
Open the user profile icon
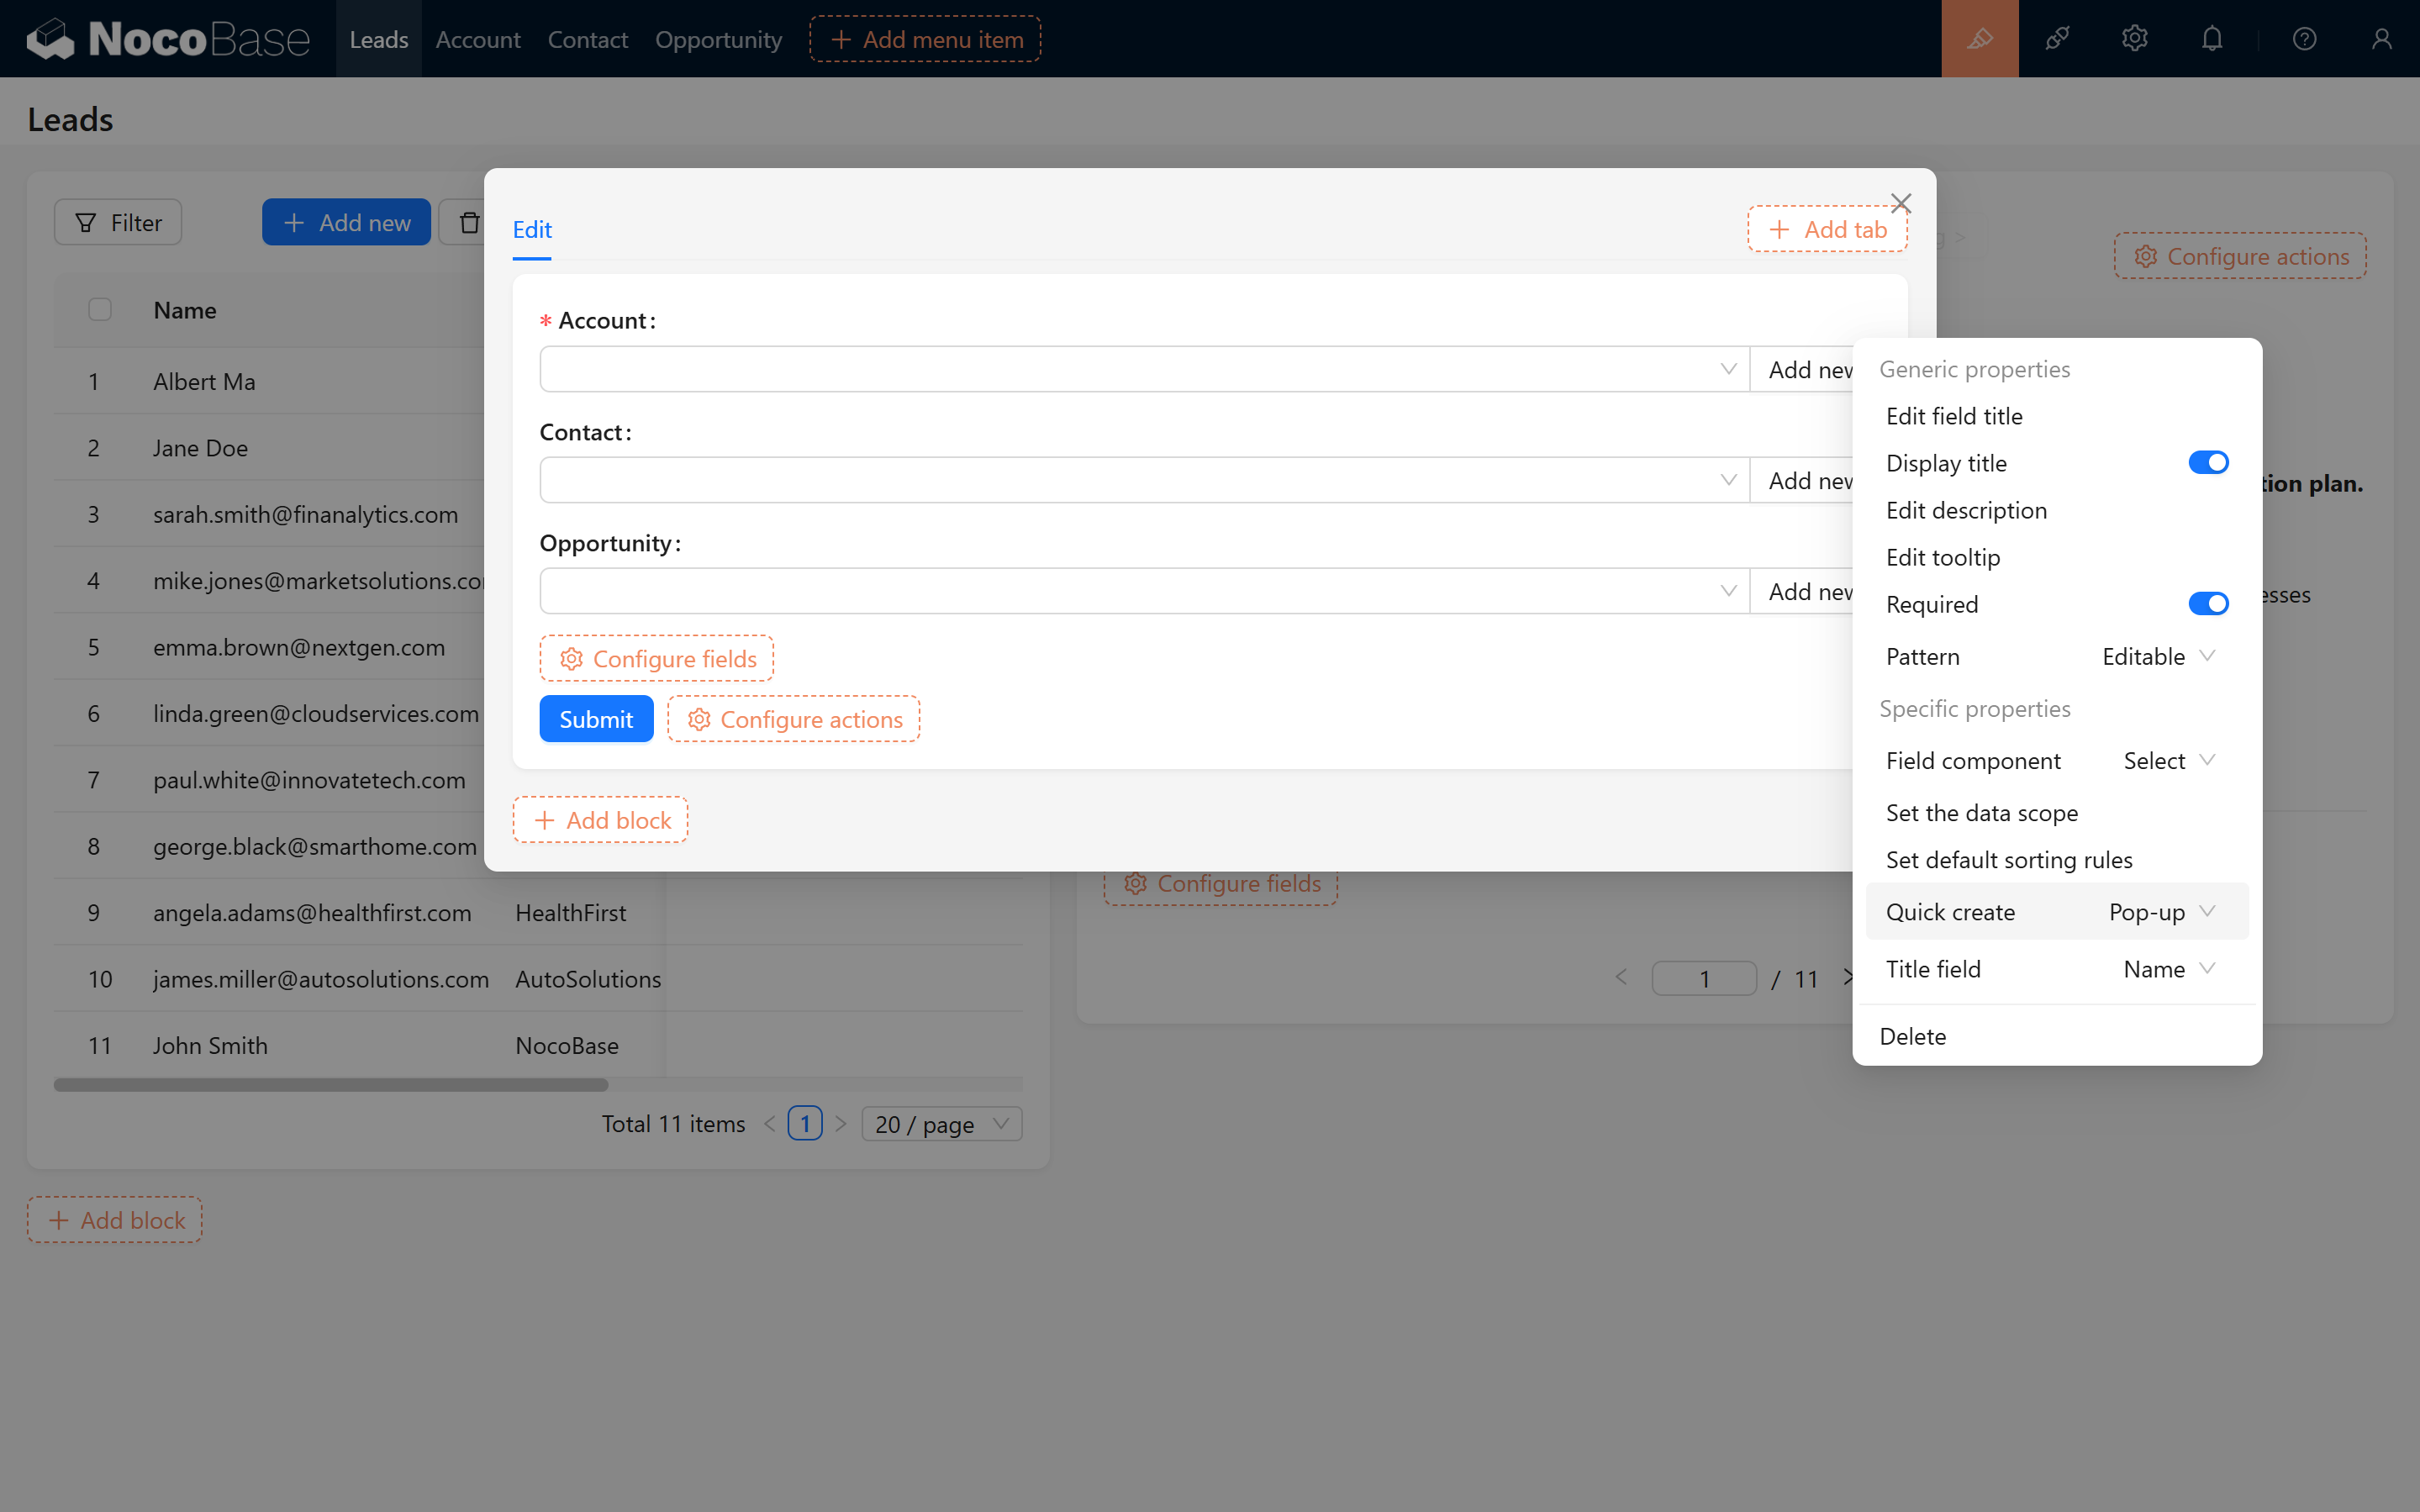(2381, 39)
